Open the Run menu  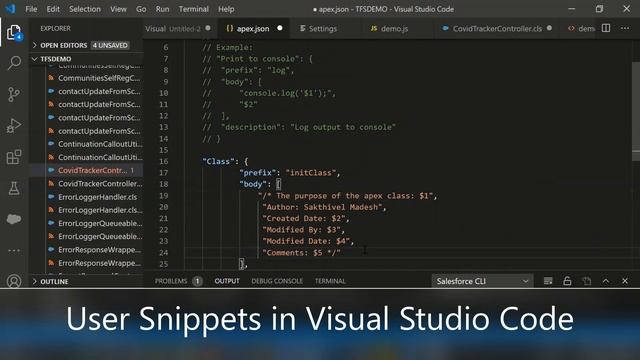[162, 9]
